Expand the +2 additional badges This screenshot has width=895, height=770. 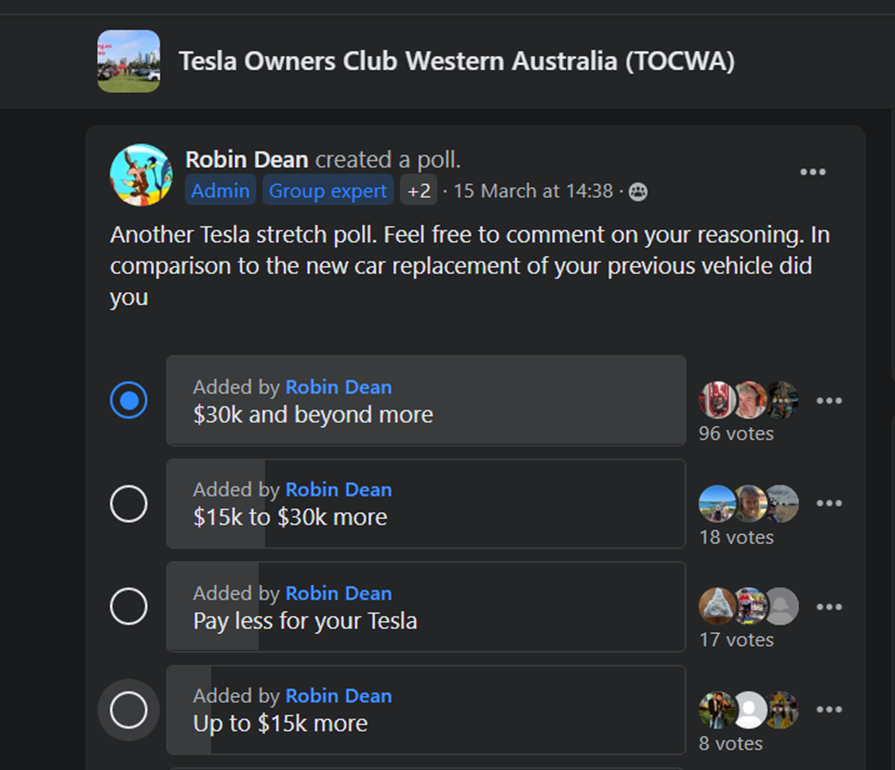(x=418, y=190)
